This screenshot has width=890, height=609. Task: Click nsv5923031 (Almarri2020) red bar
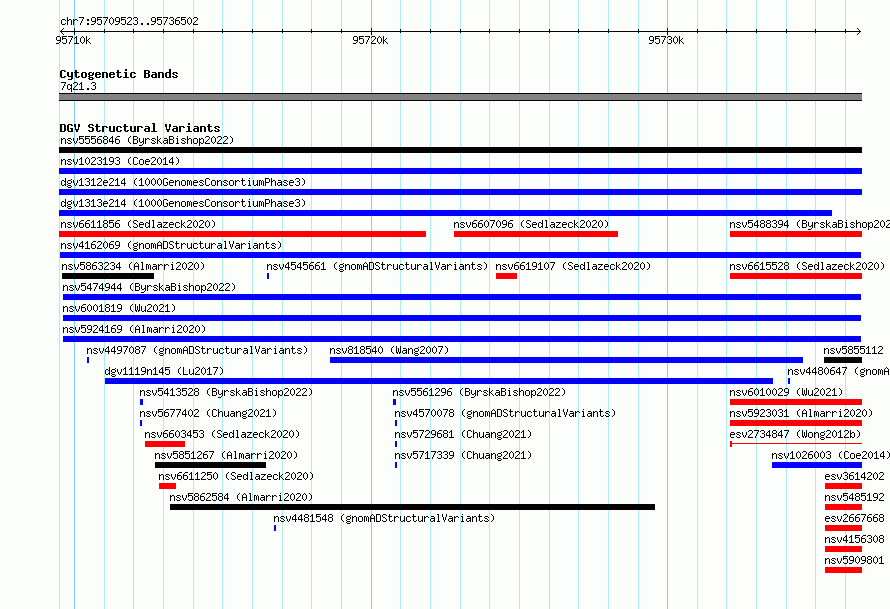[x=796, y=423]
